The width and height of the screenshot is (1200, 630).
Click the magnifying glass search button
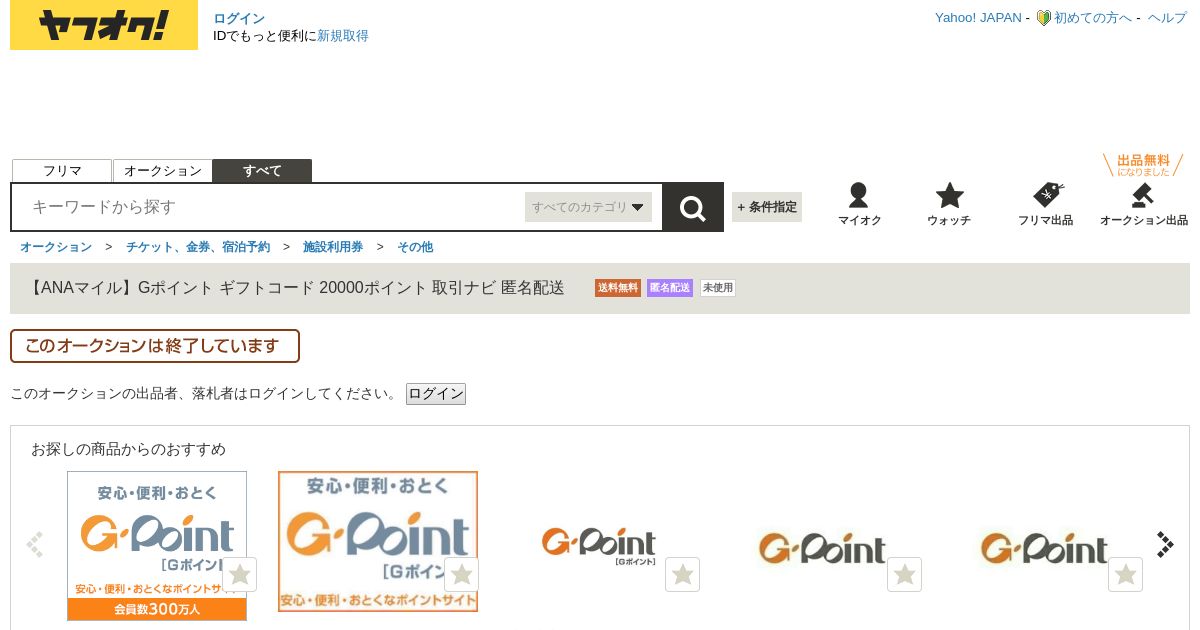tap(693, 207)
